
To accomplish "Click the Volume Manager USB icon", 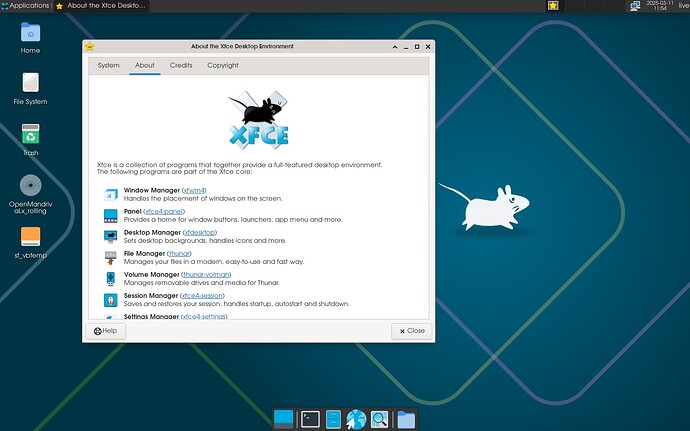I will tap(110, 278).
